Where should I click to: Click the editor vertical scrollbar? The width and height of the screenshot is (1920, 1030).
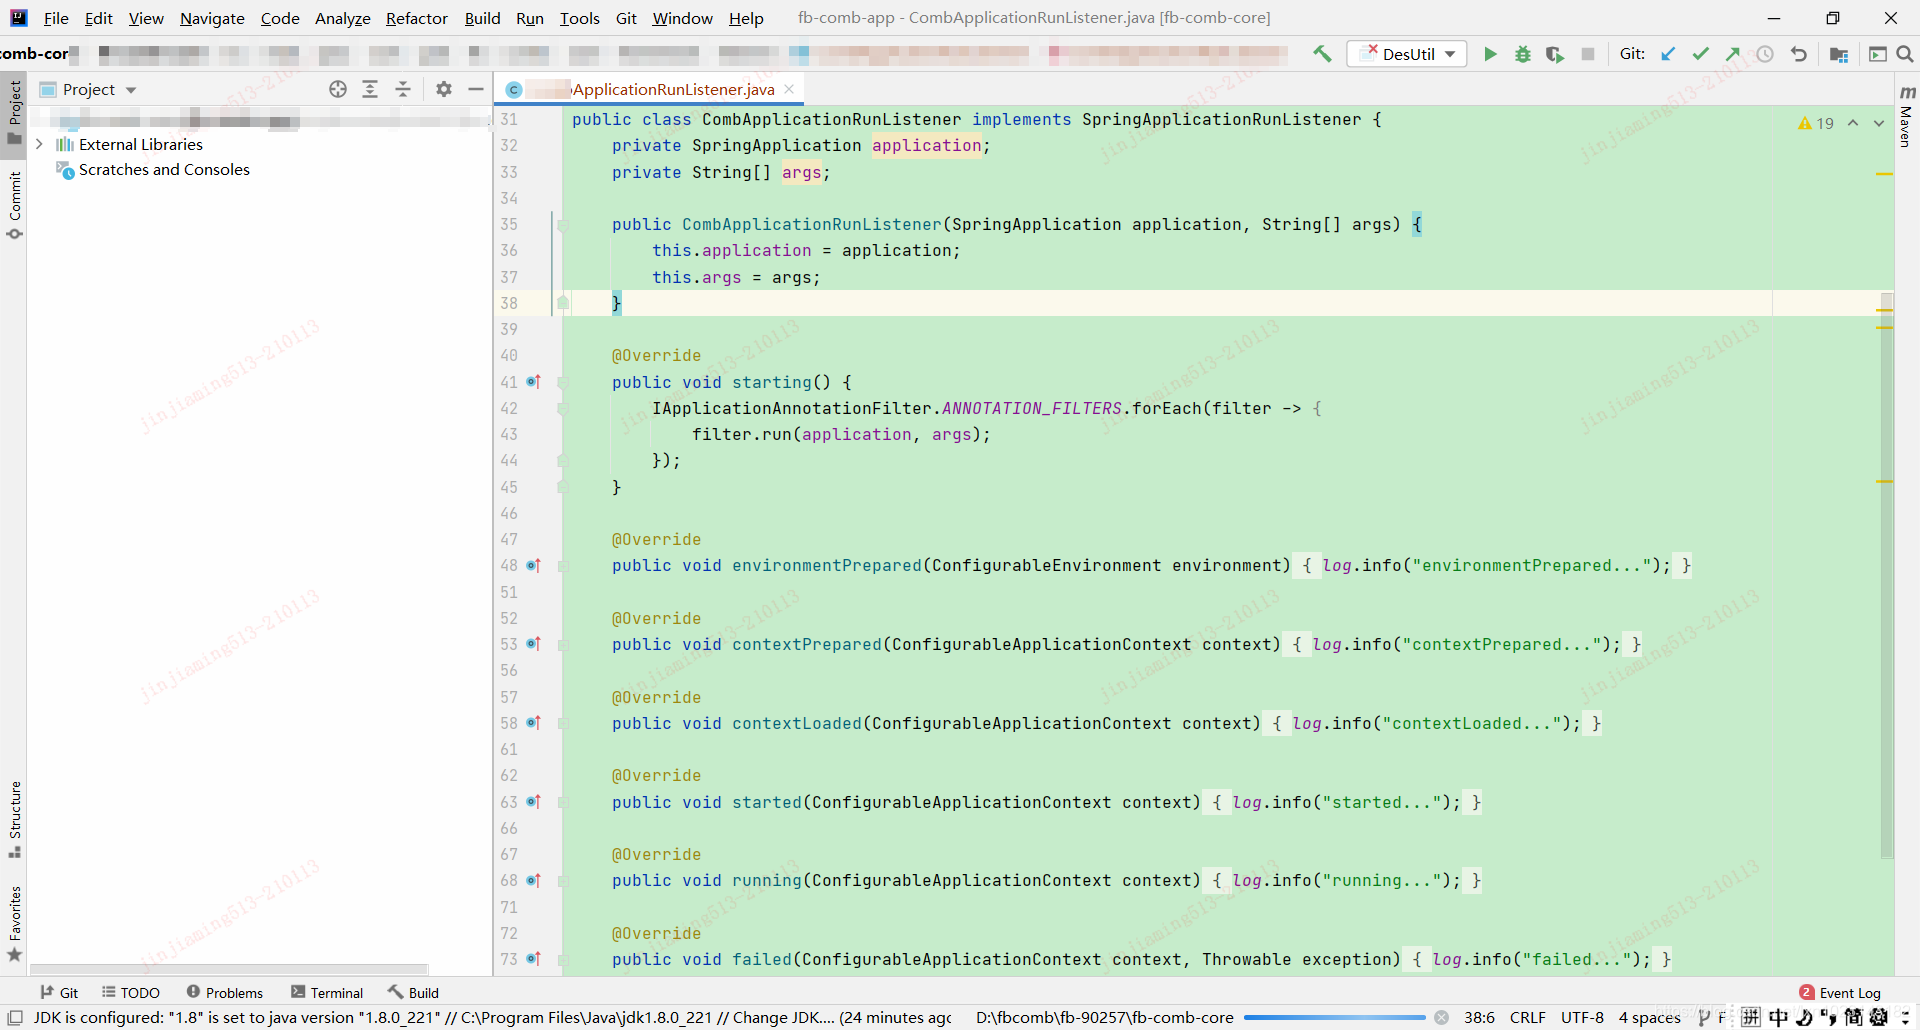(x=1887, y=576)
